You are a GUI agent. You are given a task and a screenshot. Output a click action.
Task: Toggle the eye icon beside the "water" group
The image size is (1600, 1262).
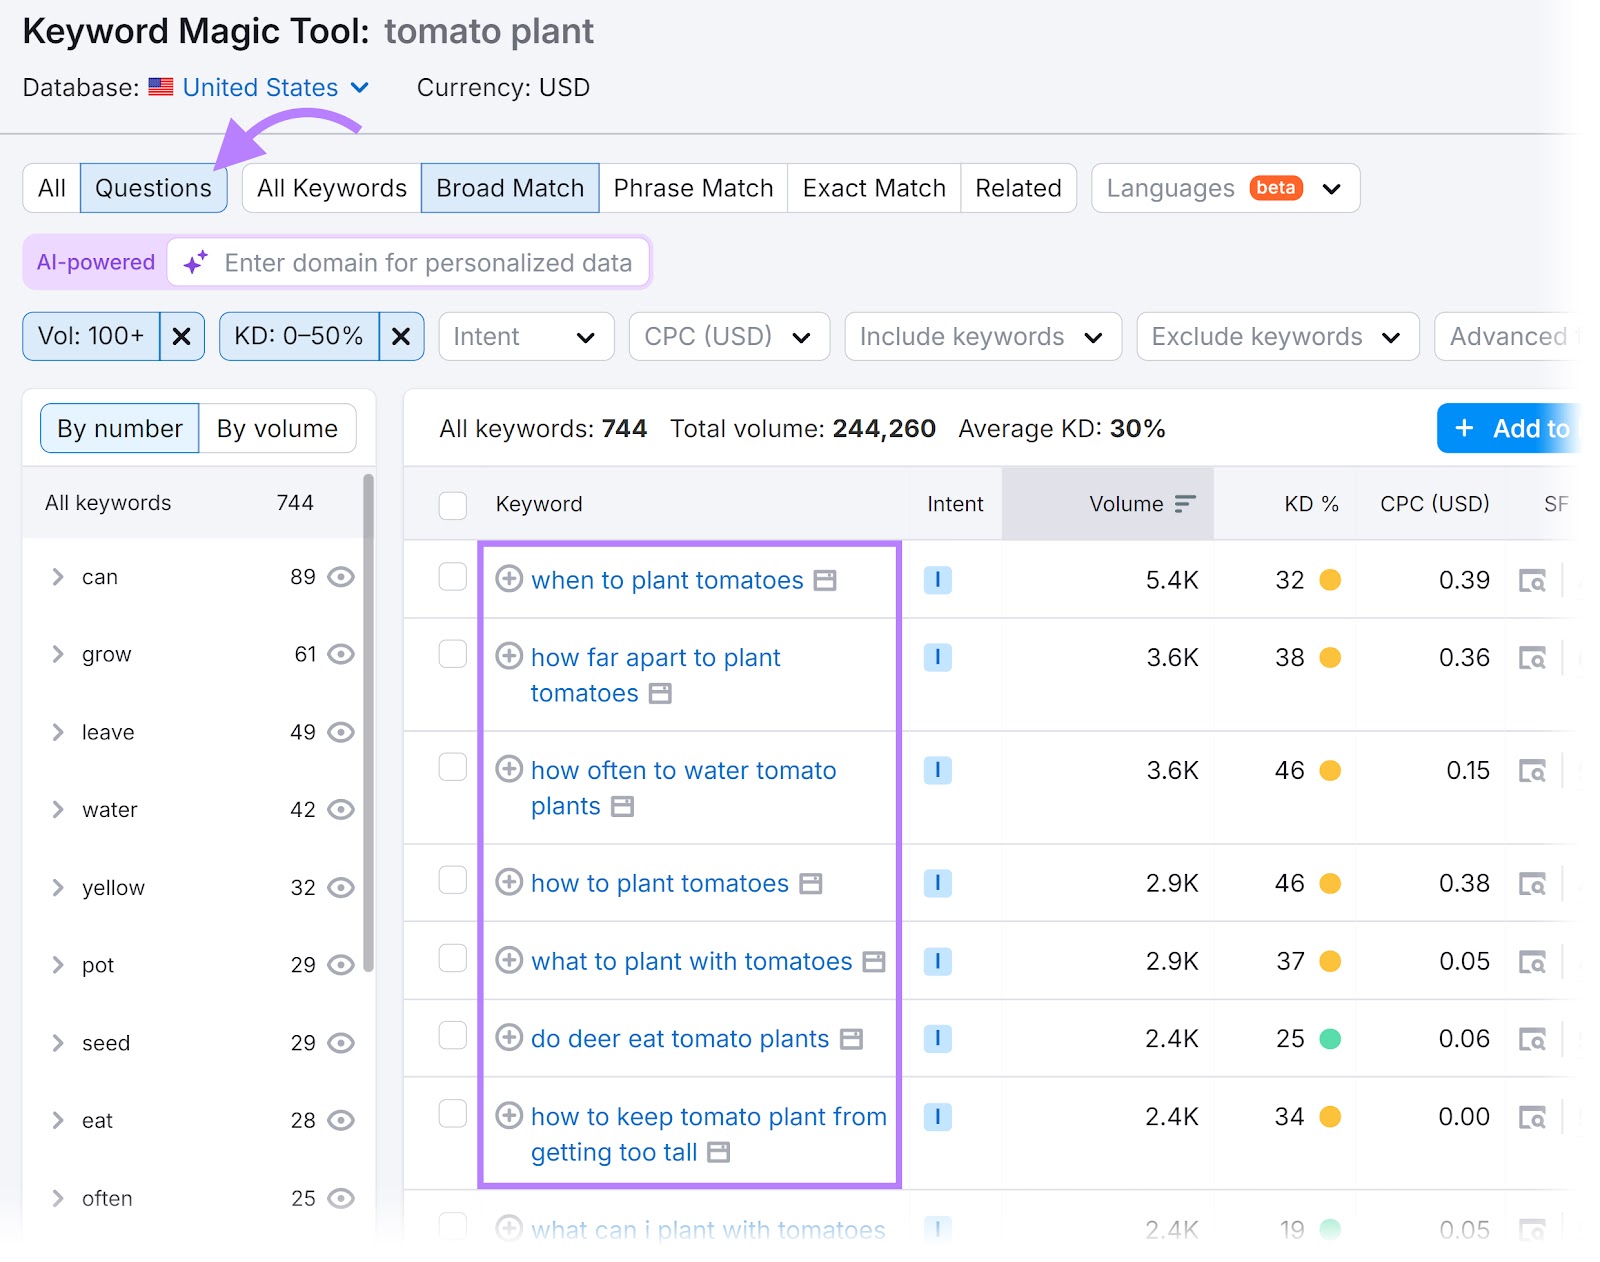point(341,810)
